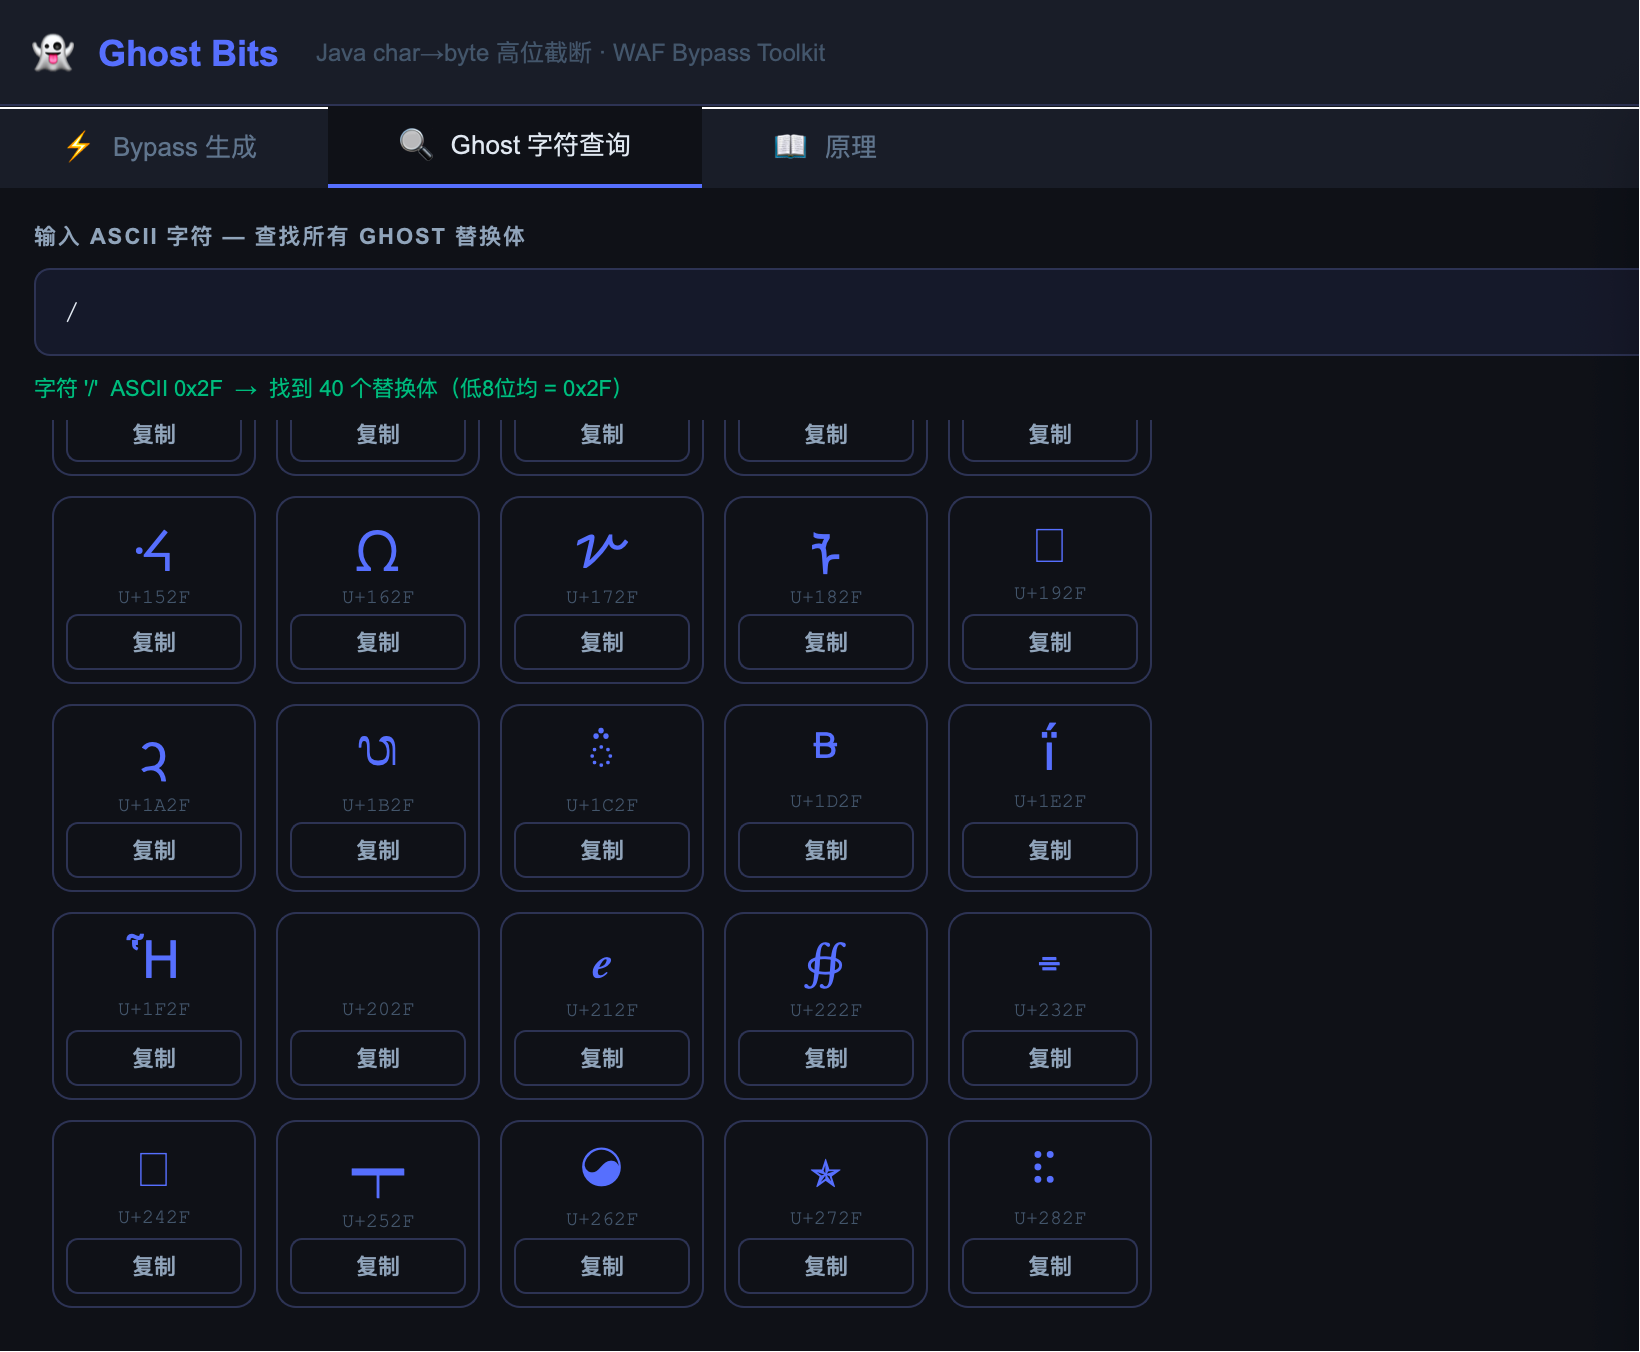The width and height of the screenshot is (1640, 1352).
Task: Click the book icon on 原理 tab
Action: [x=790, y=146]
